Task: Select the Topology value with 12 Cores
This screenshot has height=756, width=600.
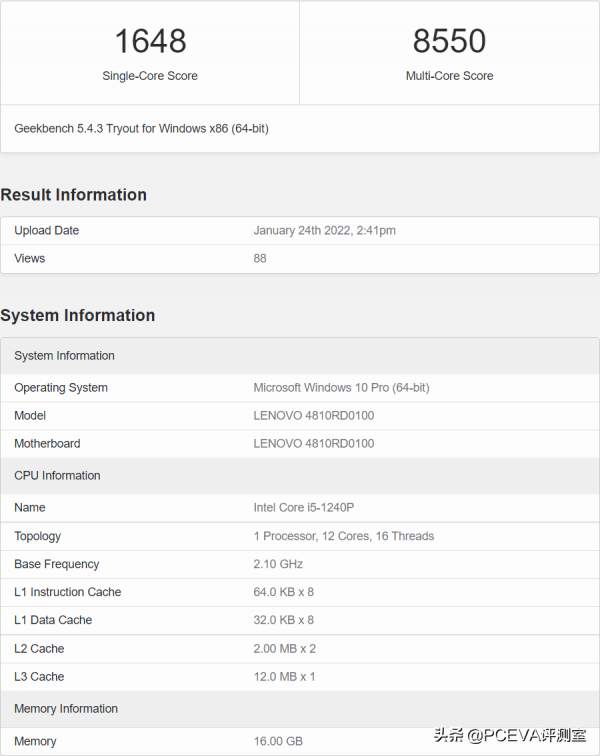Action: [344, 536]
